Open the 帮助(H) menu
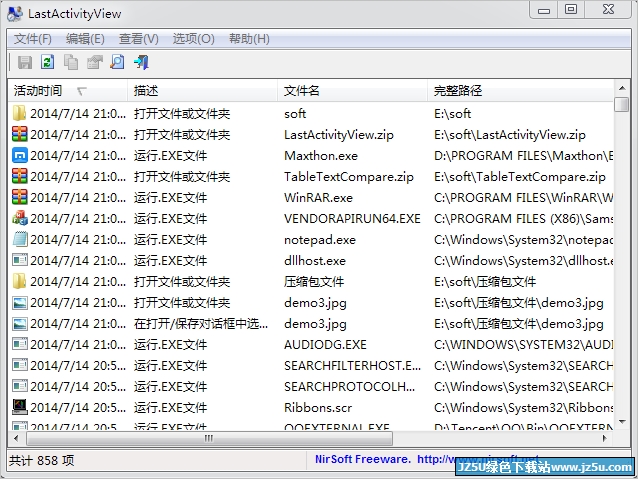This screenshot has height=479, width=638. pos(249,39)
